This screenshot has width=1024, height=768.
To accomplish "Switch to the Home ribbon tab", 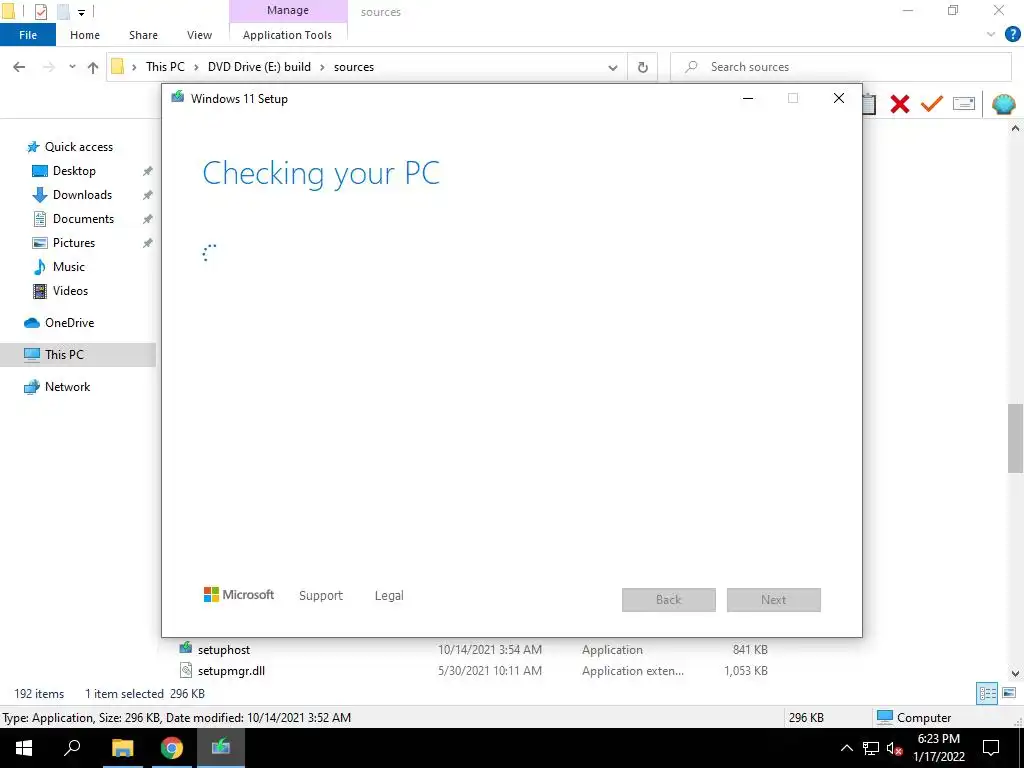I will coord(85,35).
